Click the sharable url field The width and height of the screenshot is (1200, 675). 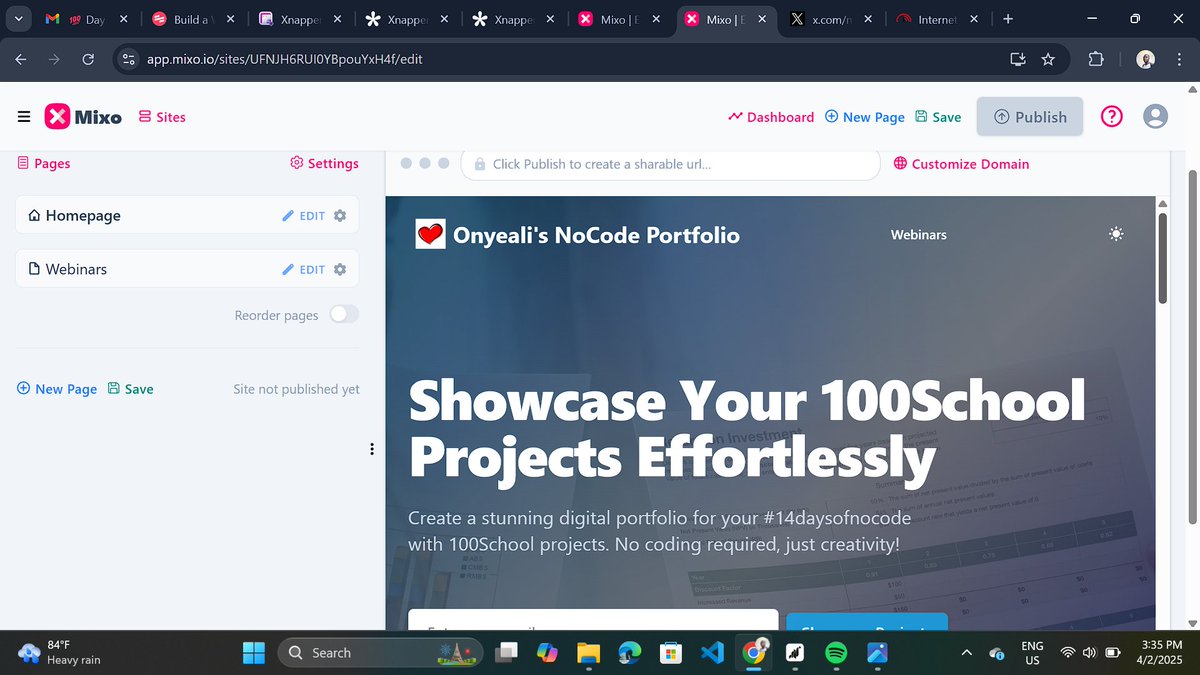point(670,164)
